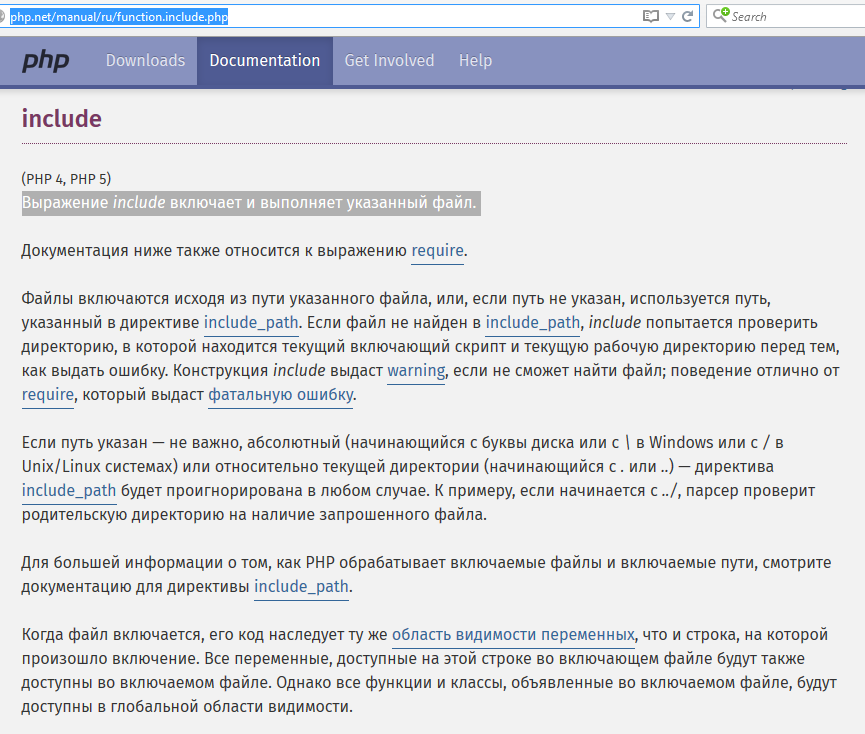The image size is (865, 734).
Task: Click the include page heading
Action: tap(62, 119)
